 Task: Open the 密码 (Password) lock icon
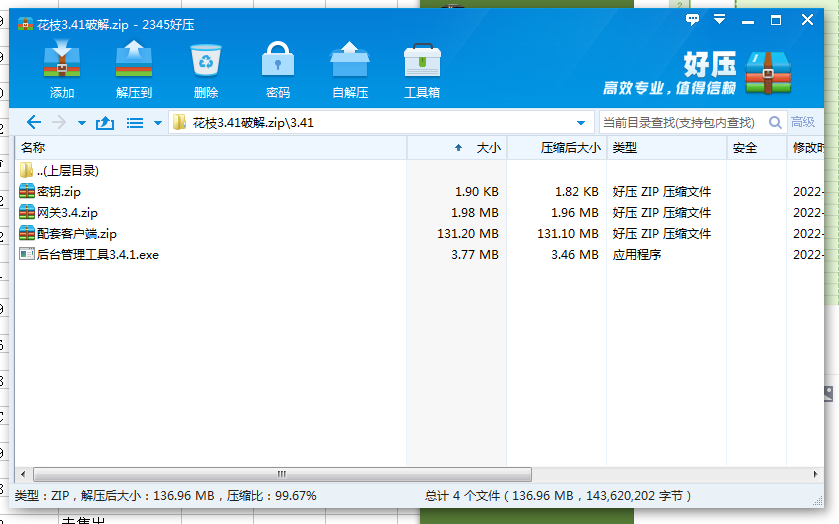click(x=278, y=59)
